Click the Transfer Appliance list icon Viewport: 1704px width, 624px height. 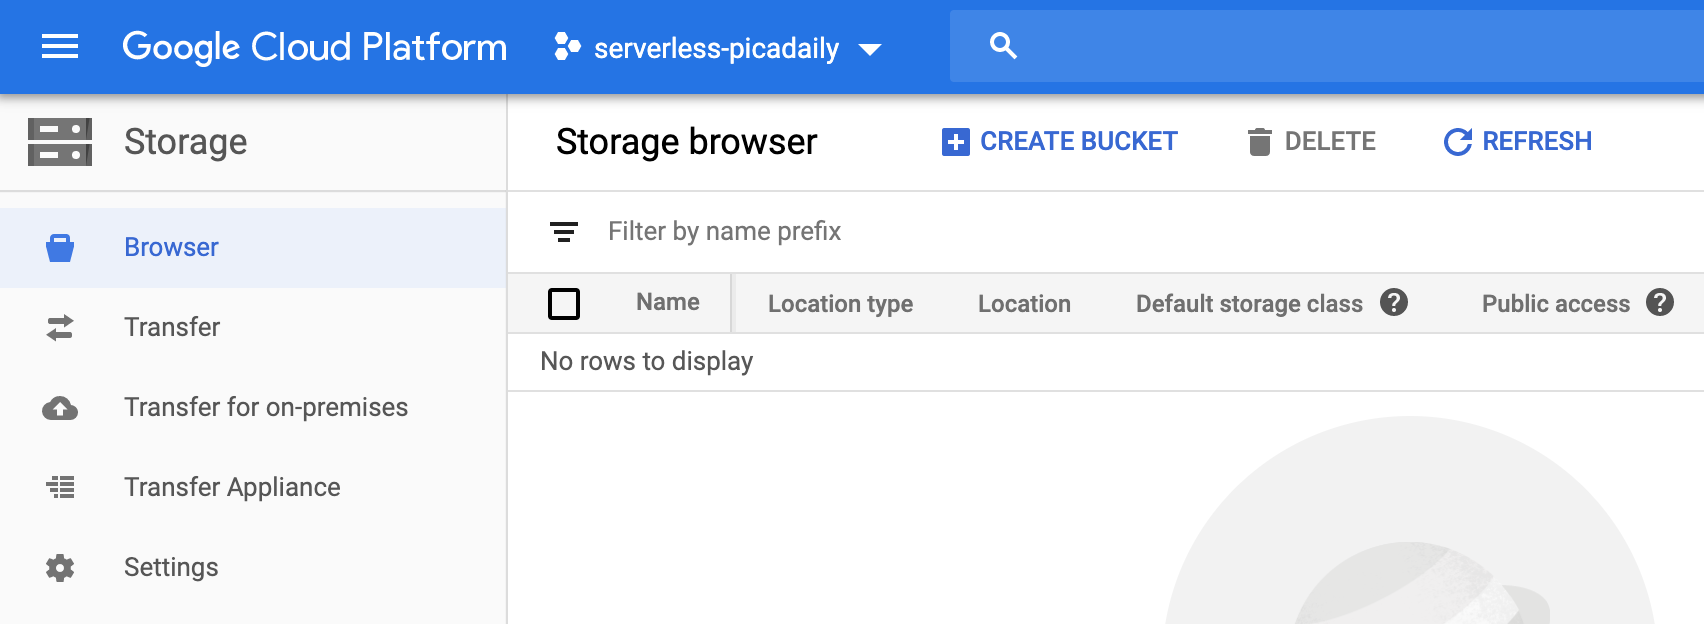[x=60, y=488]
